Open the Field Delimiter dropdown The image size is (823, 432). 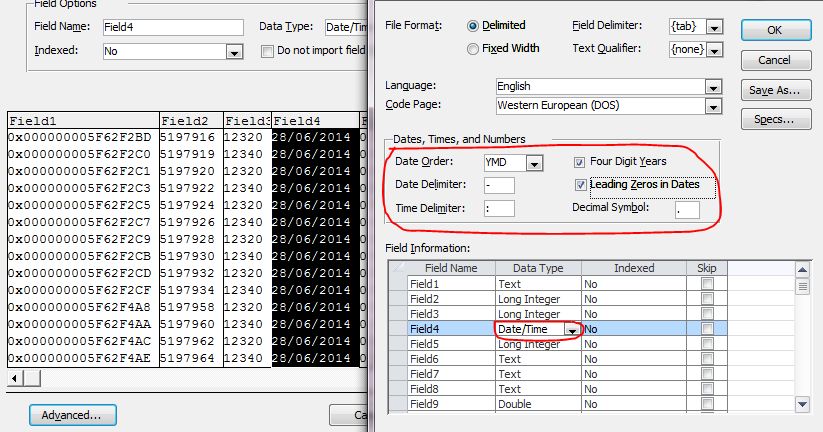pyautogui.click(x=714, y=27)
